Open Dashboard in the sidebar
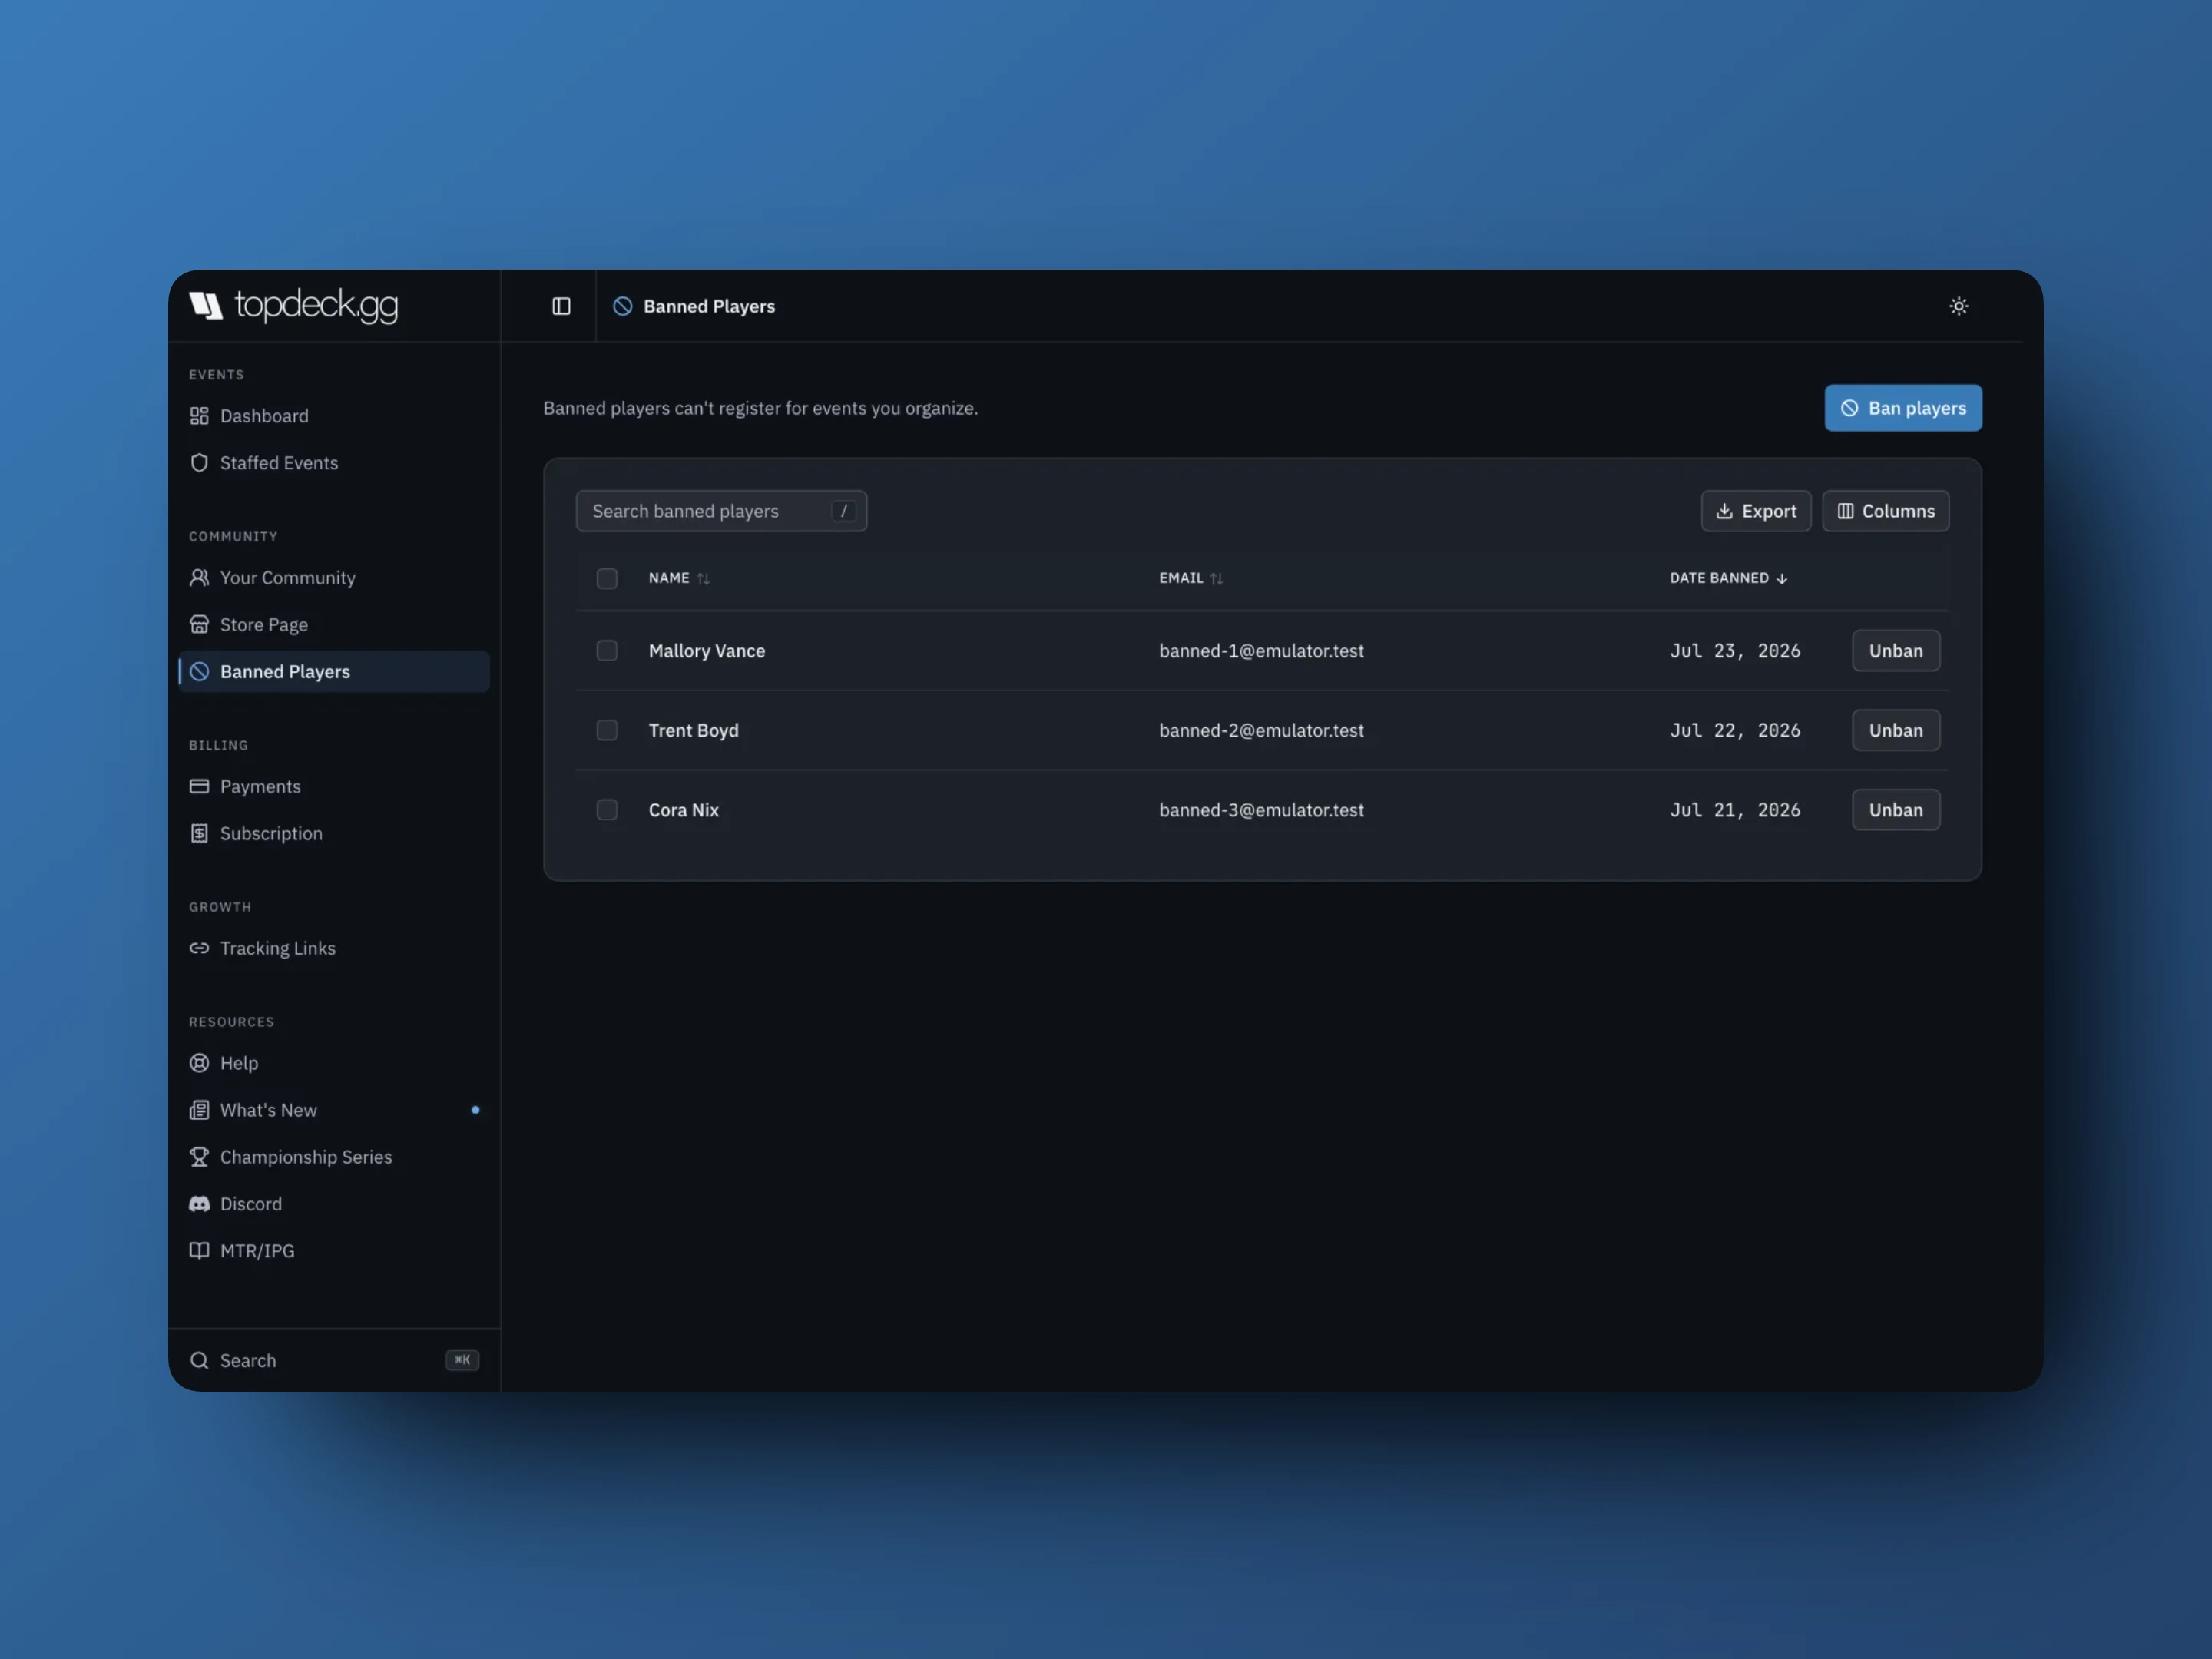Viewport: 2212px width, 1659px height. (x=334, y=415)
